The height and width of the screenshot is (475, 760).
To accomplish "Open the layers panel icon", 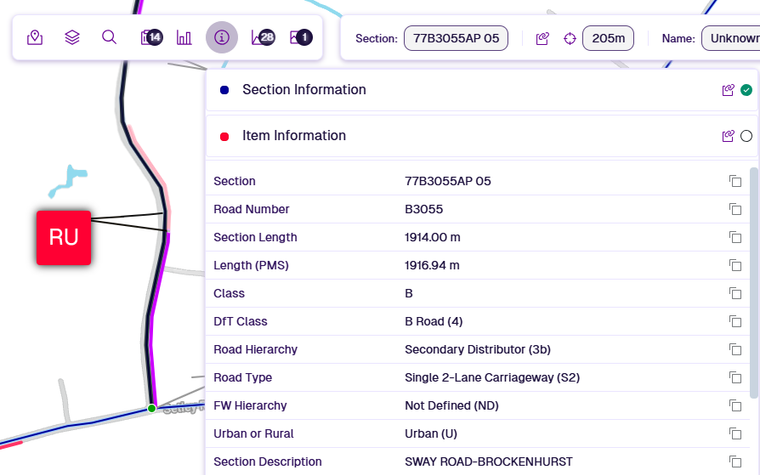I will tap(72, 37).
